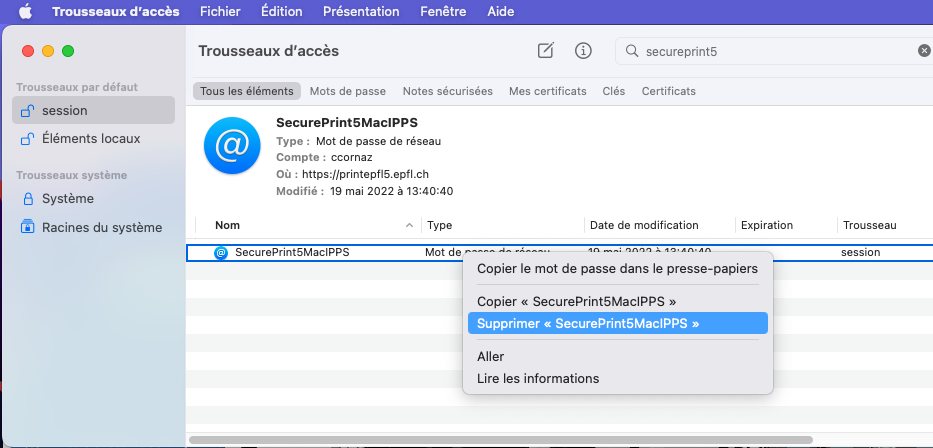
Task: Click the unlocked padlock icon beside session
Action: 27,110
